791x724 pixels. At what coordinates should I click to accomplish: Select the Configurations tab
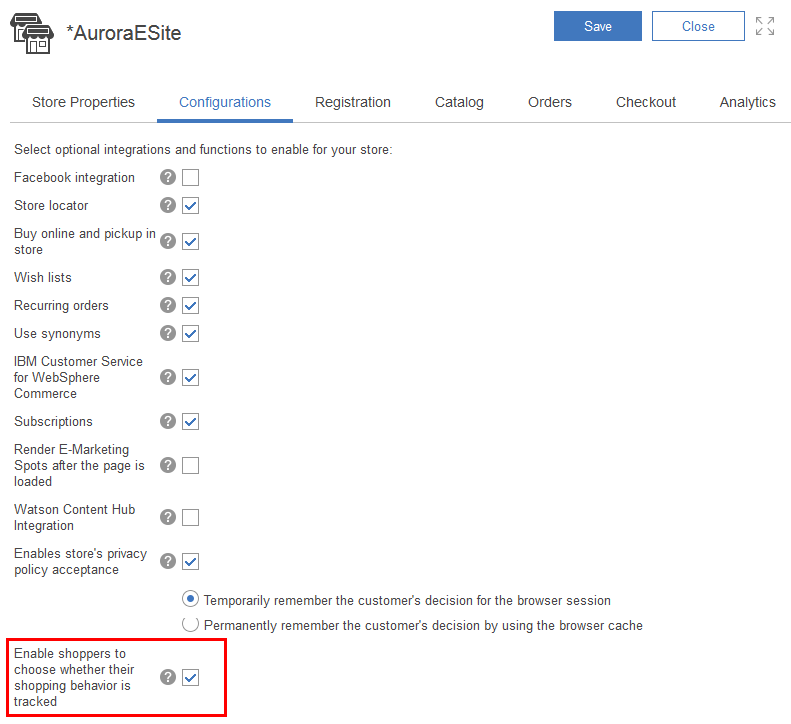click(225, 102)
